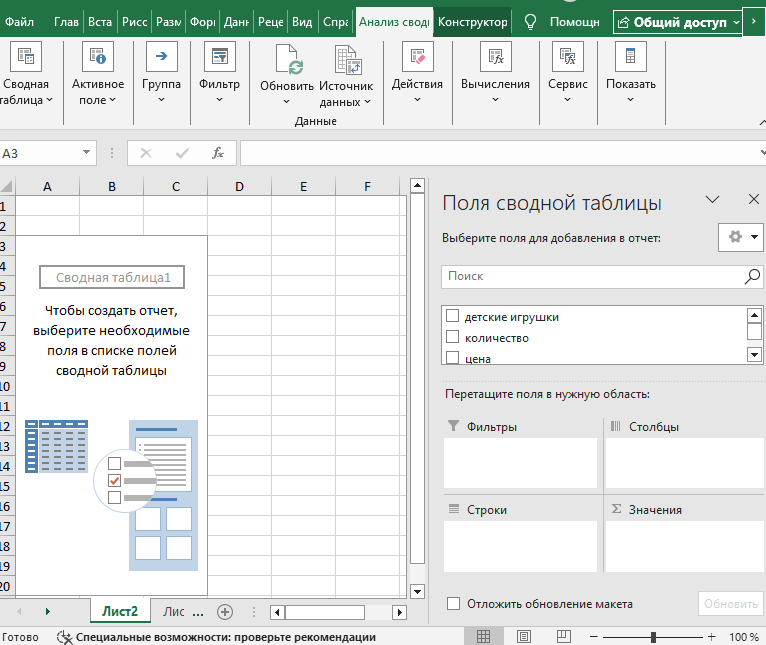Expand the Name Box dropdown
Screen dimensions: 766x645
tap(86, 152)
